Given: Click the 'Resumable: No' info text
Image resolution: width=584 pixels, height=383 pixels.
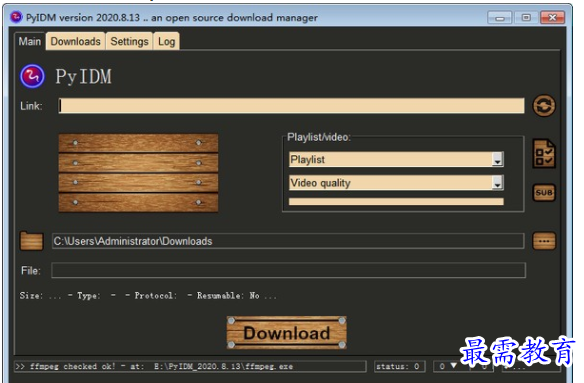Looking at the screenshot, I should coord(228,295).
